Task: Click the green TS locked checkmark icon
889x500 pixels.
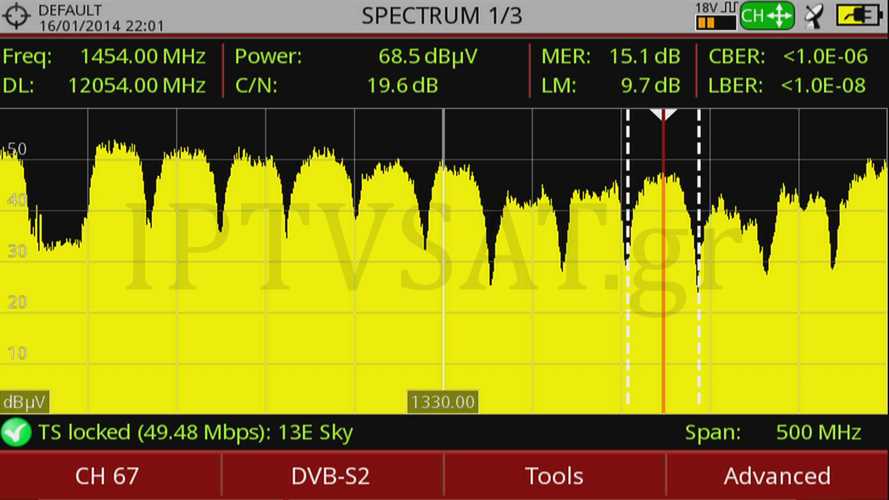Action: point(16,433)
